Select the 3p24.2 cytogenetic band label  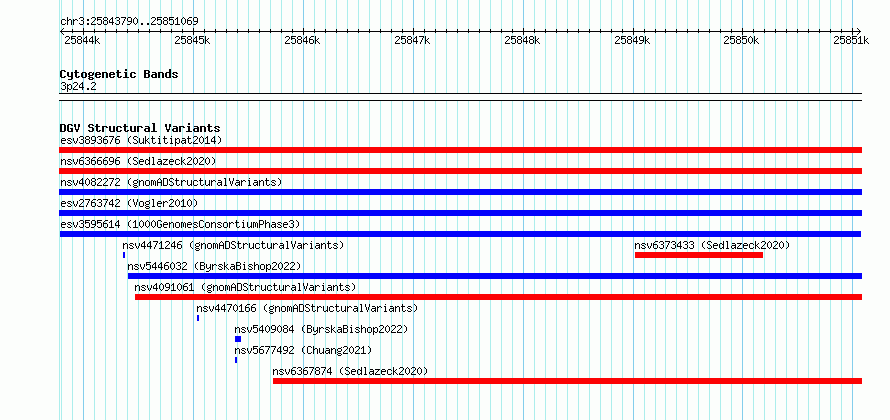[78, 86]
